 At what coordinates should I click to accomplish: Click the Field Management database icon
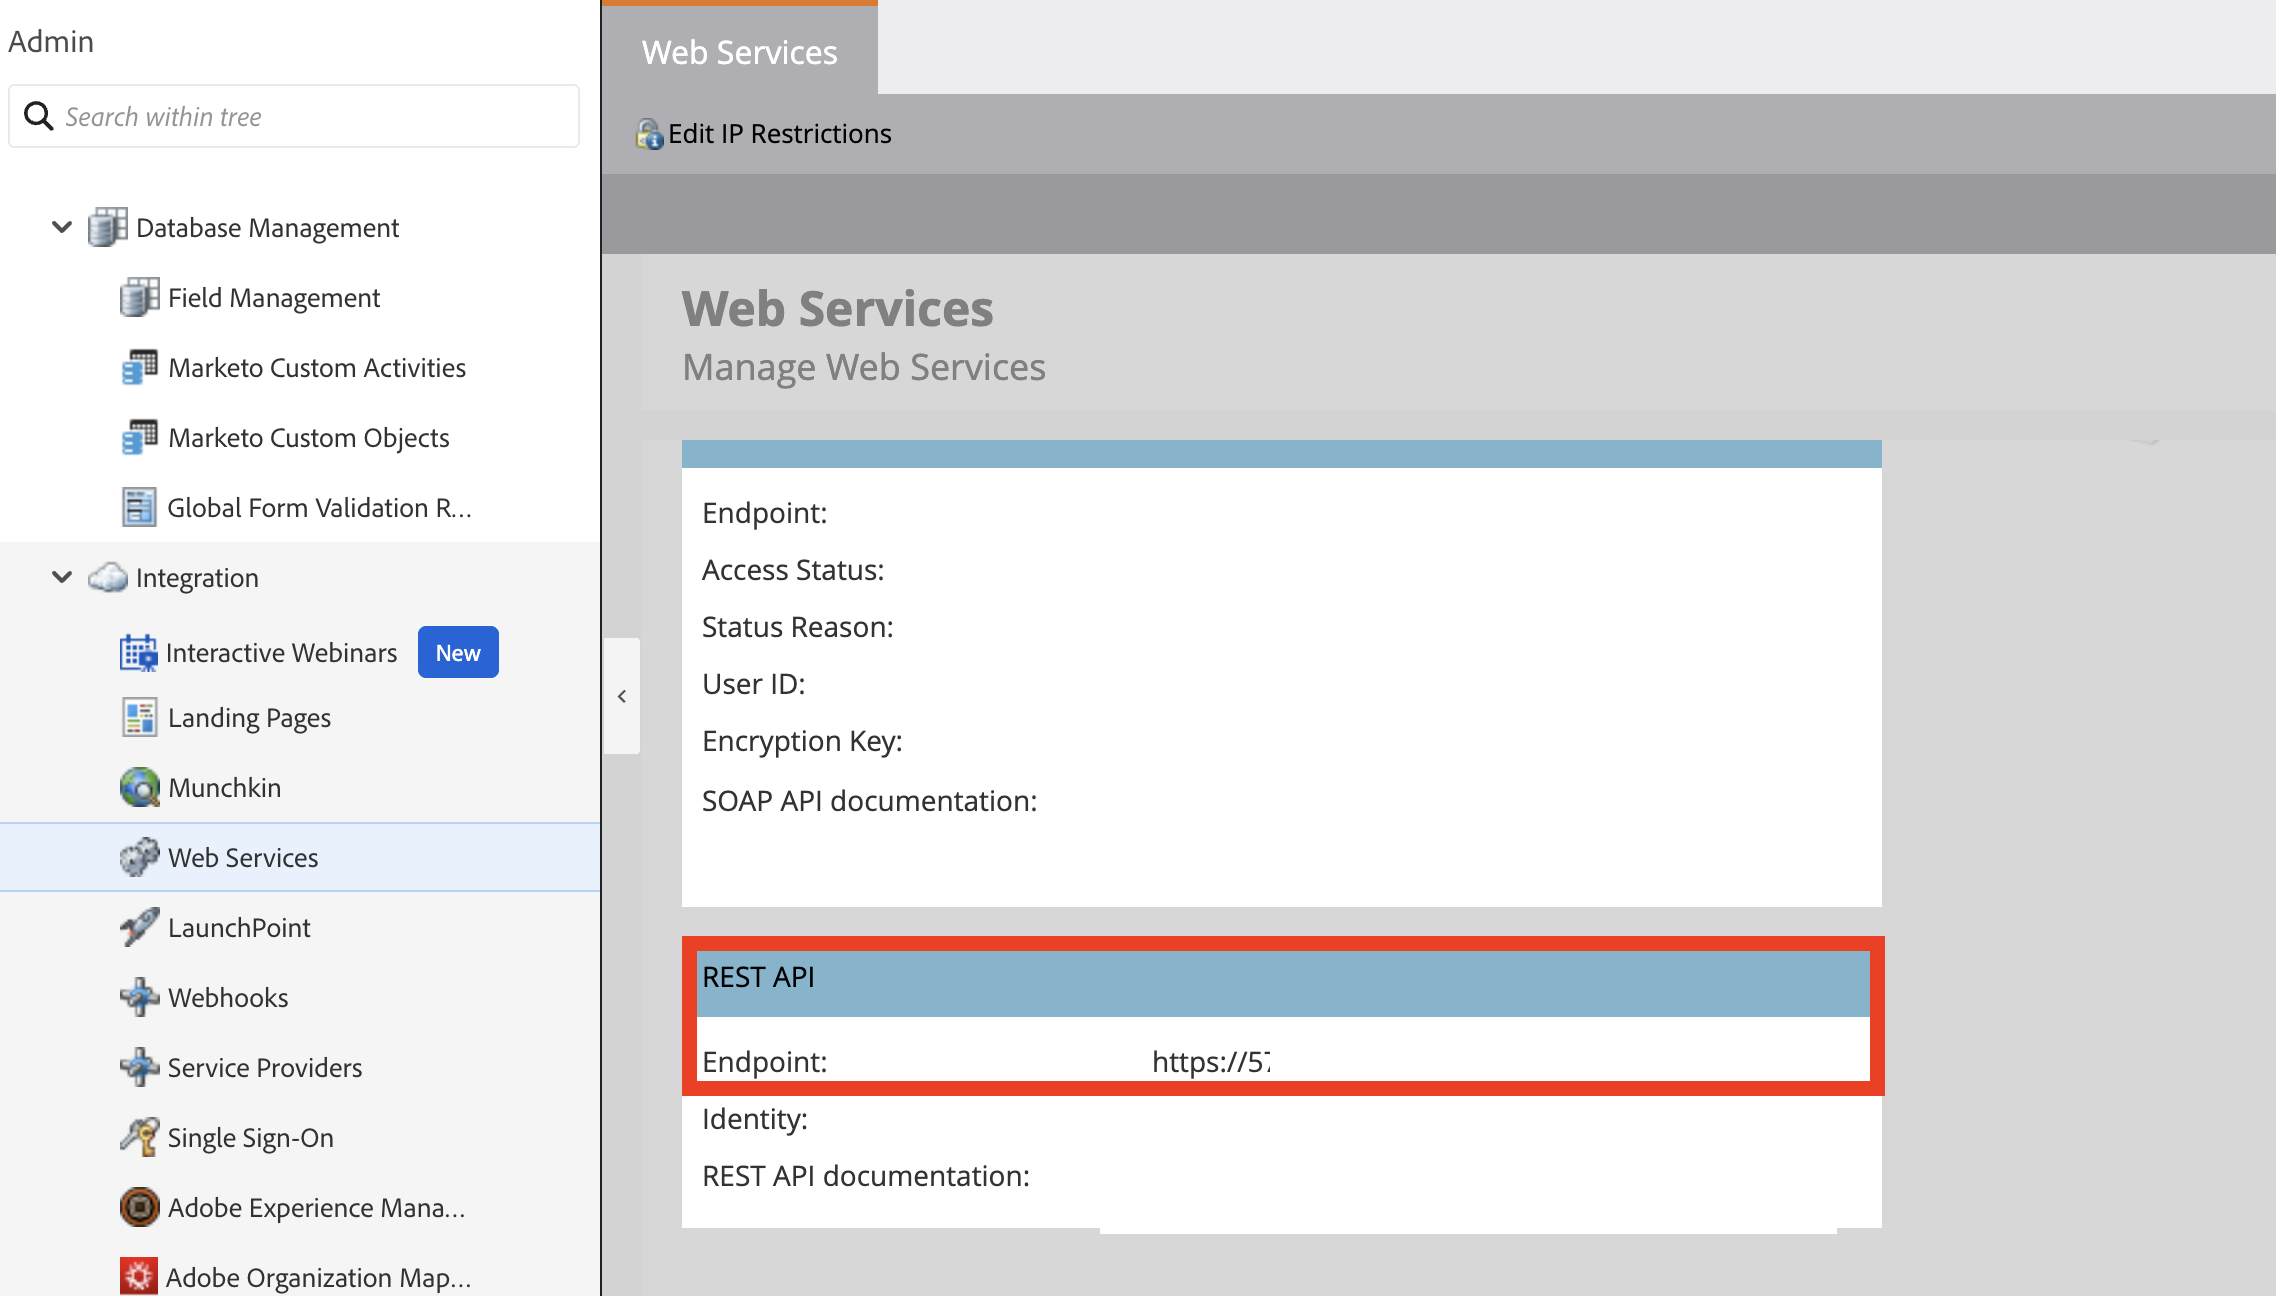(x=139, y=297)
